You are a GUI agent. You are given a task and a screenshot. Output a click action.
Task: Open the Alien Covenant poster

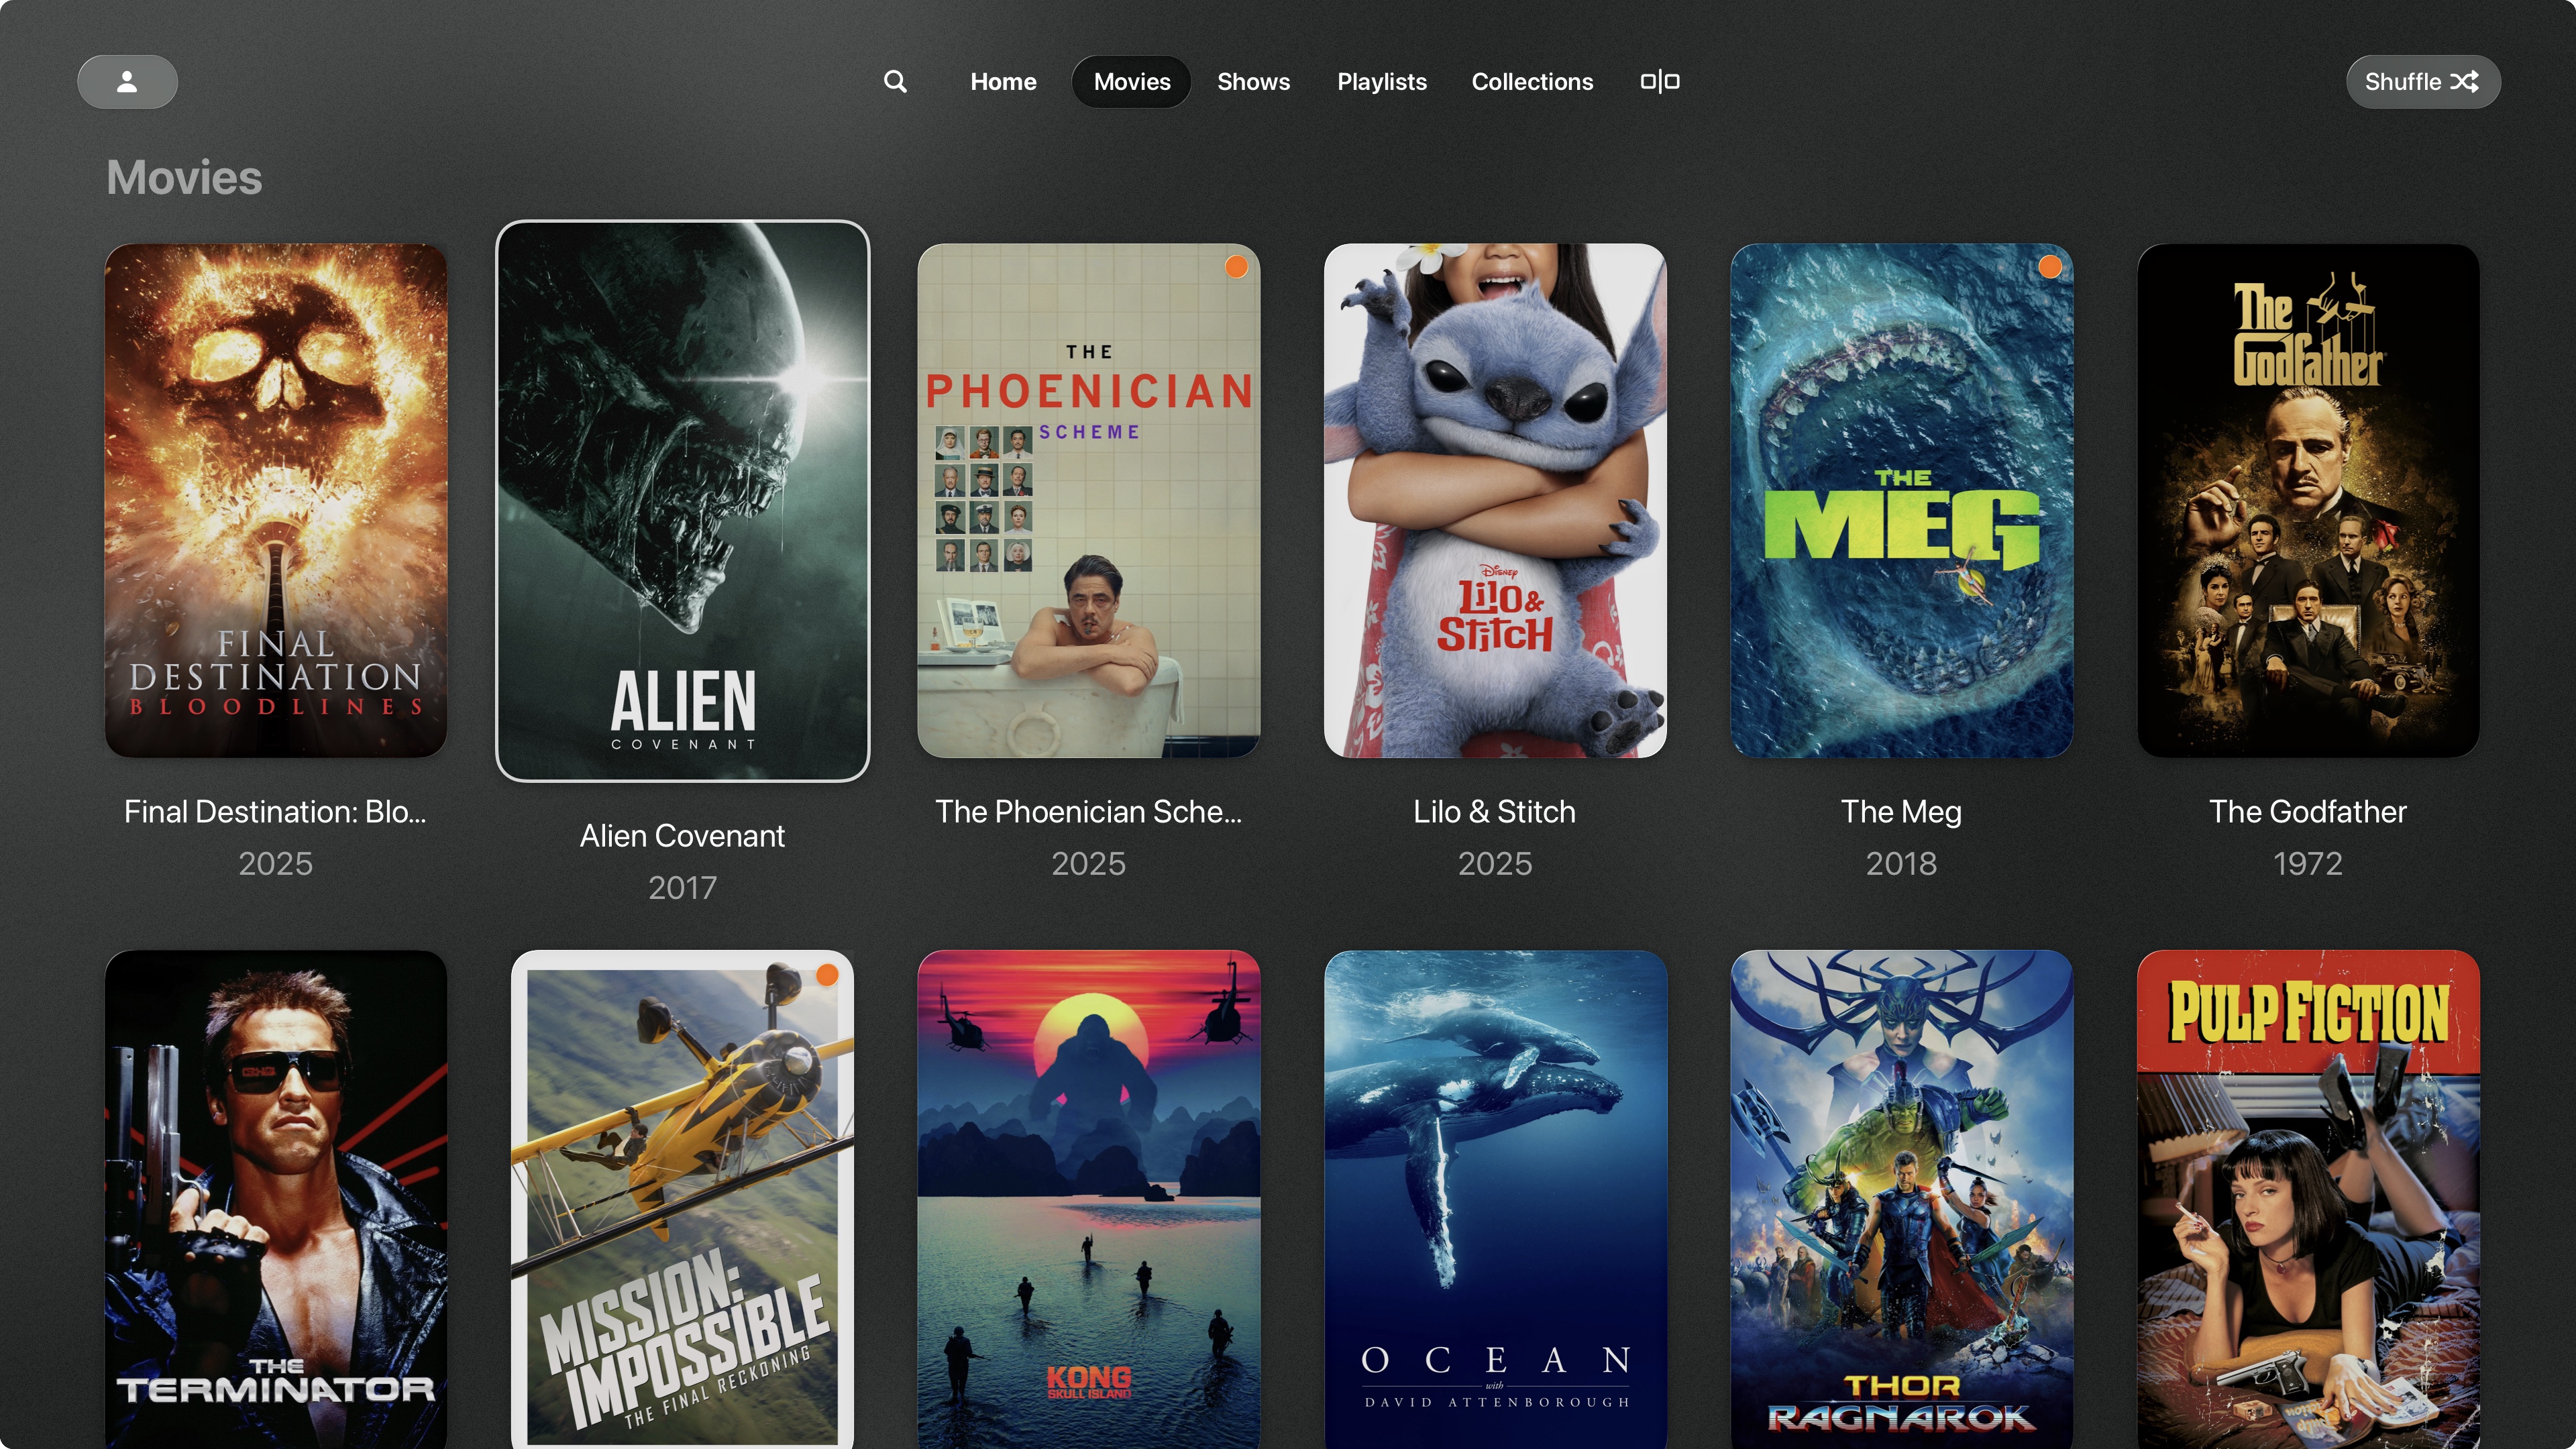point(683,500)
